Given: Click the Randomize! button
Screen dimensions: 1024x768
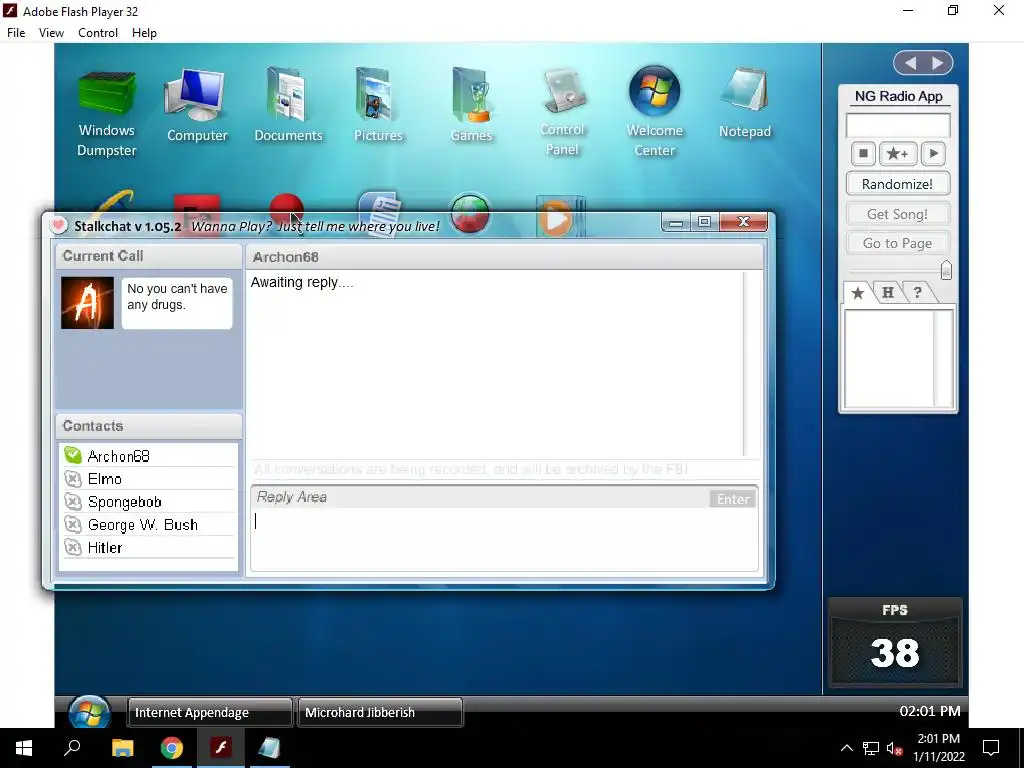Looking at the screenshot, I should tap(897, 184).
